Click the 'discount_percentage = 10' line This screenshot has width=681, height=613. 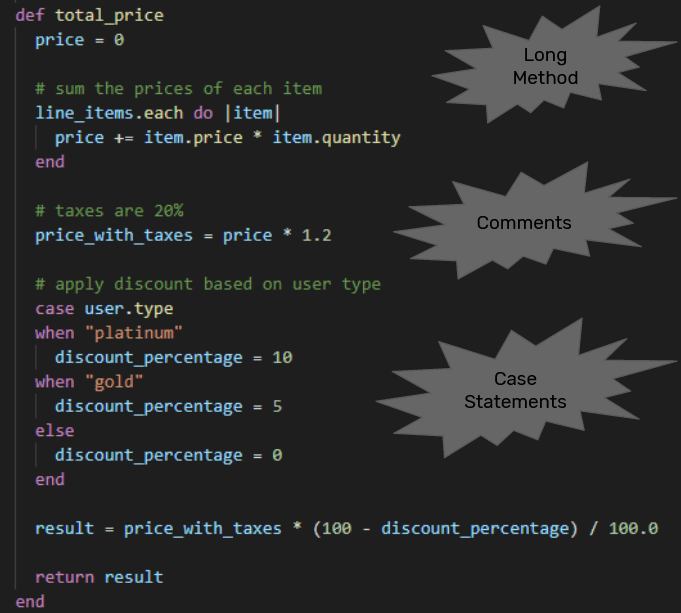174,358
